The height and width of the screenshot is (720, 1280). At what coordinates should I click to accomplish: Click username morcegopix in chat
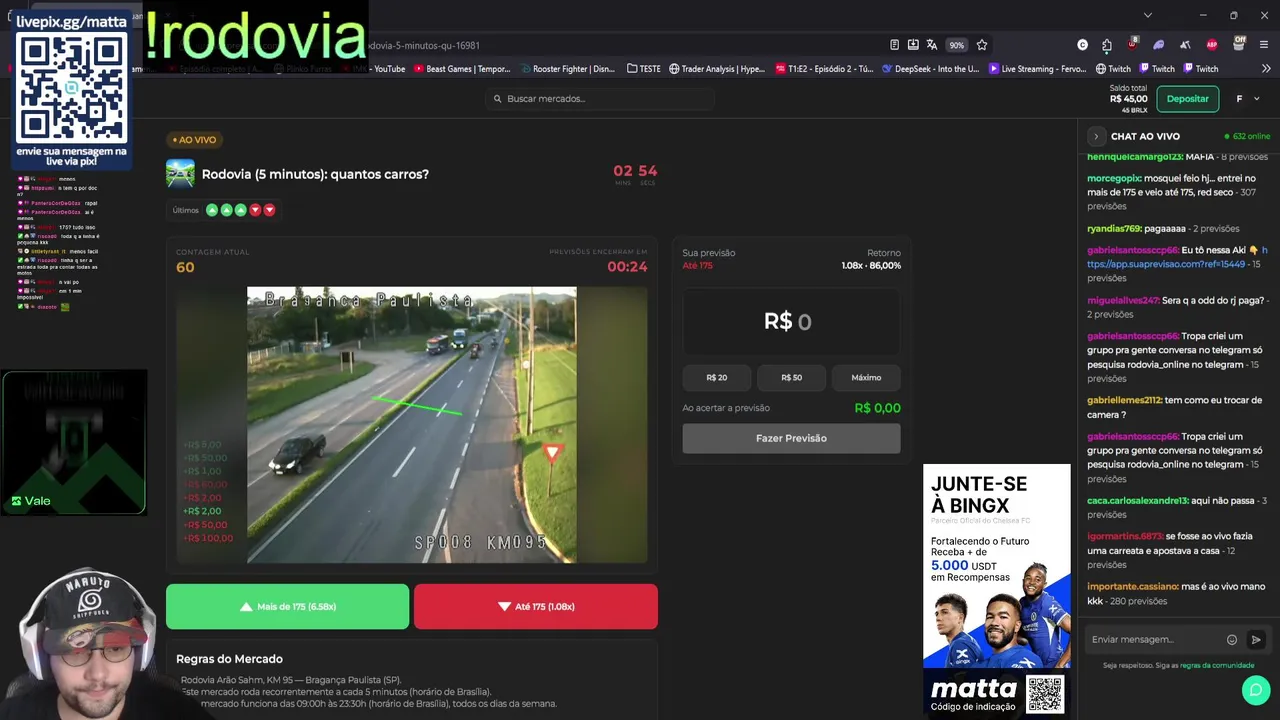[x=1114, y=178]
